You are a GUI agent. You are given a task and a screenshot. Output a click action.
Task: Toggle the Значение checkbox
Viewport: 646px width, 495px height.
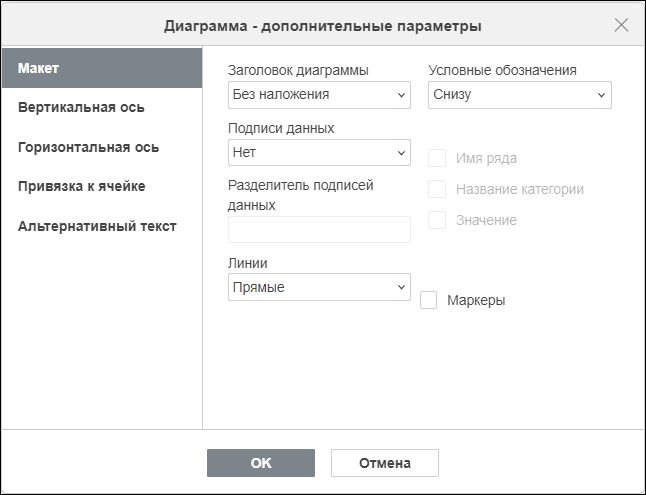coord(437,220)
